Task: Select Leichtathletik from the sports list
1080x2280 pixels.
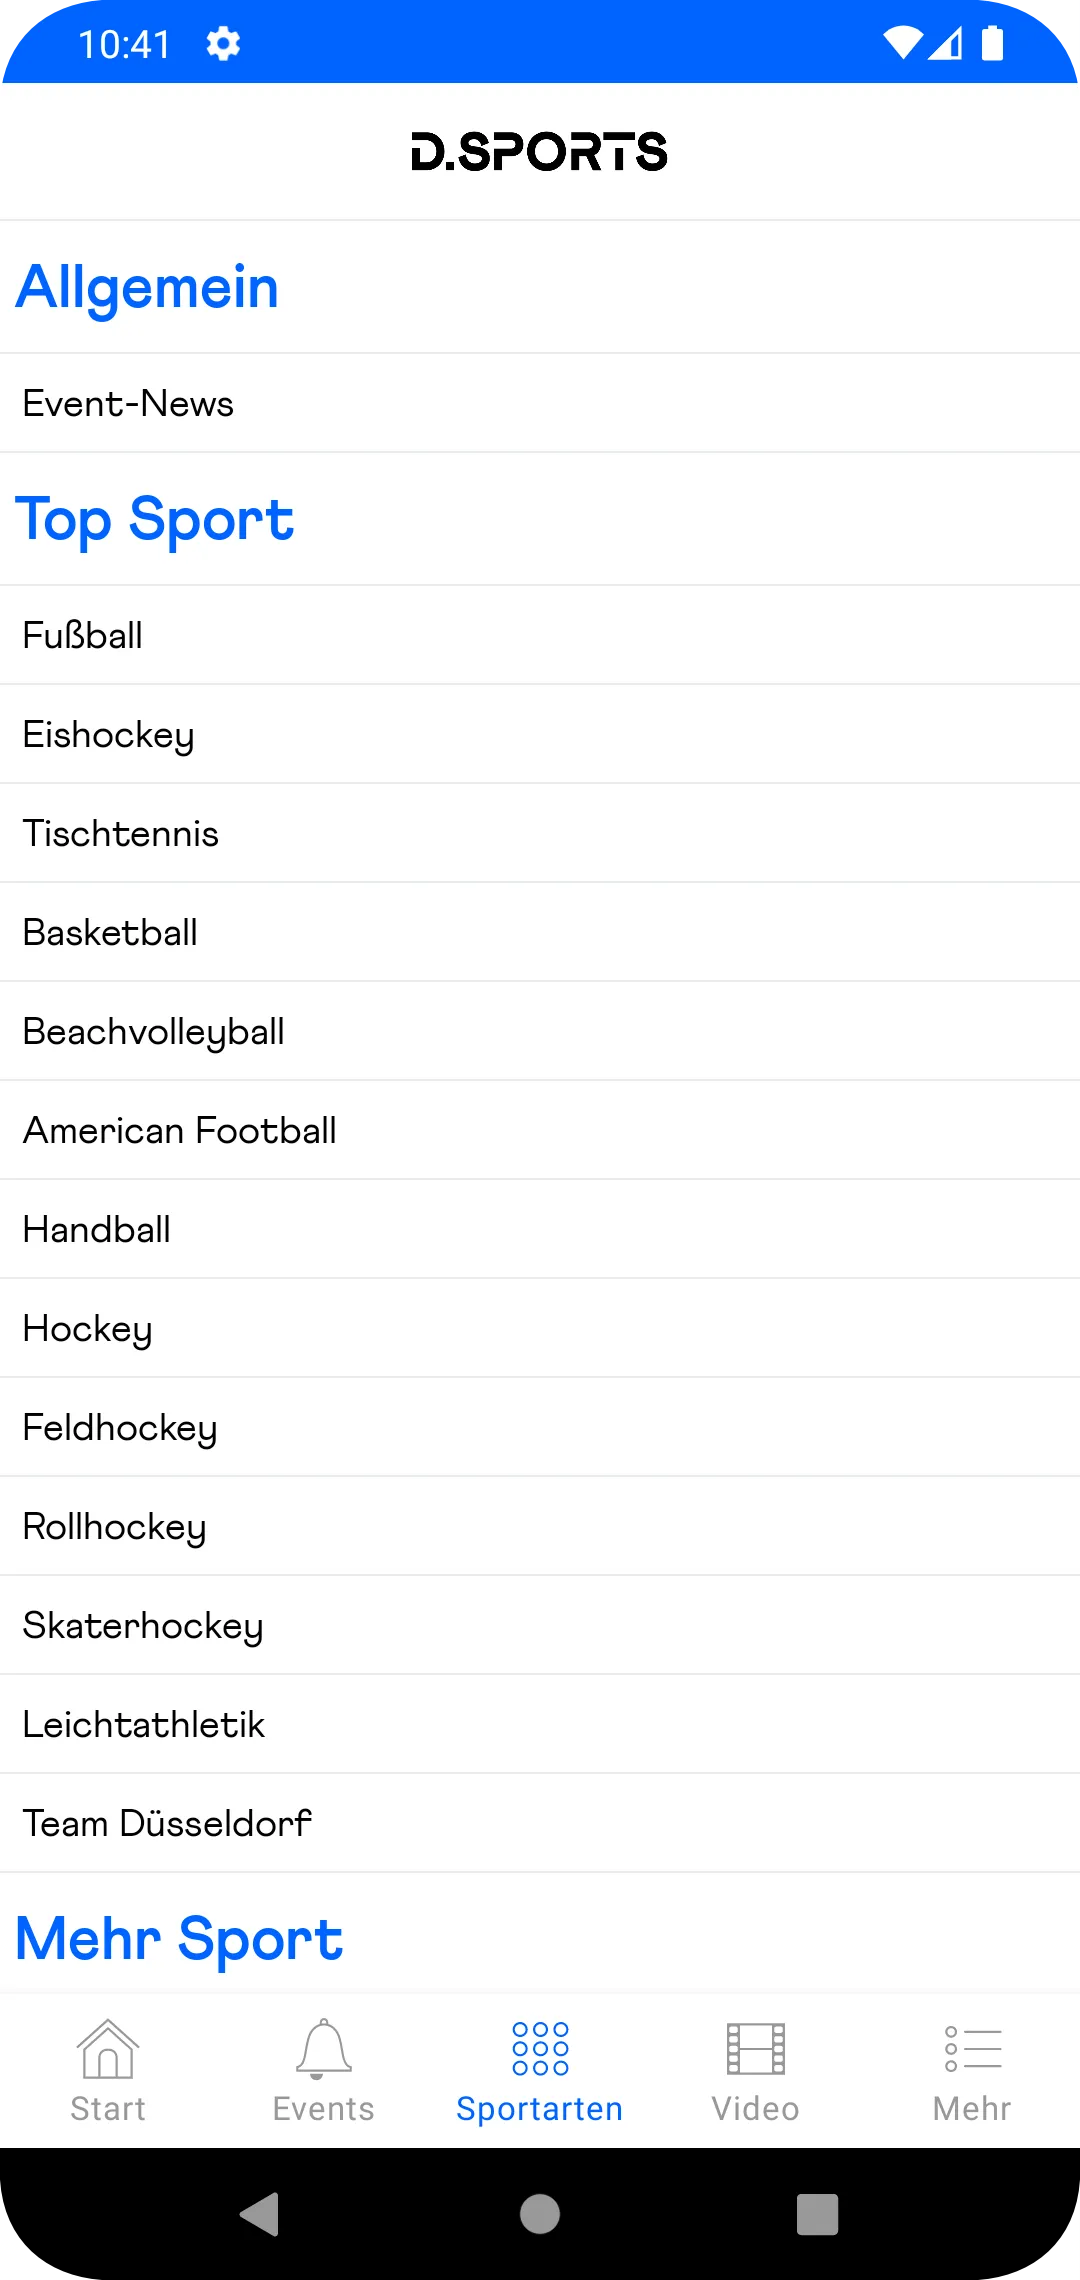Action: coord(143,1724)
